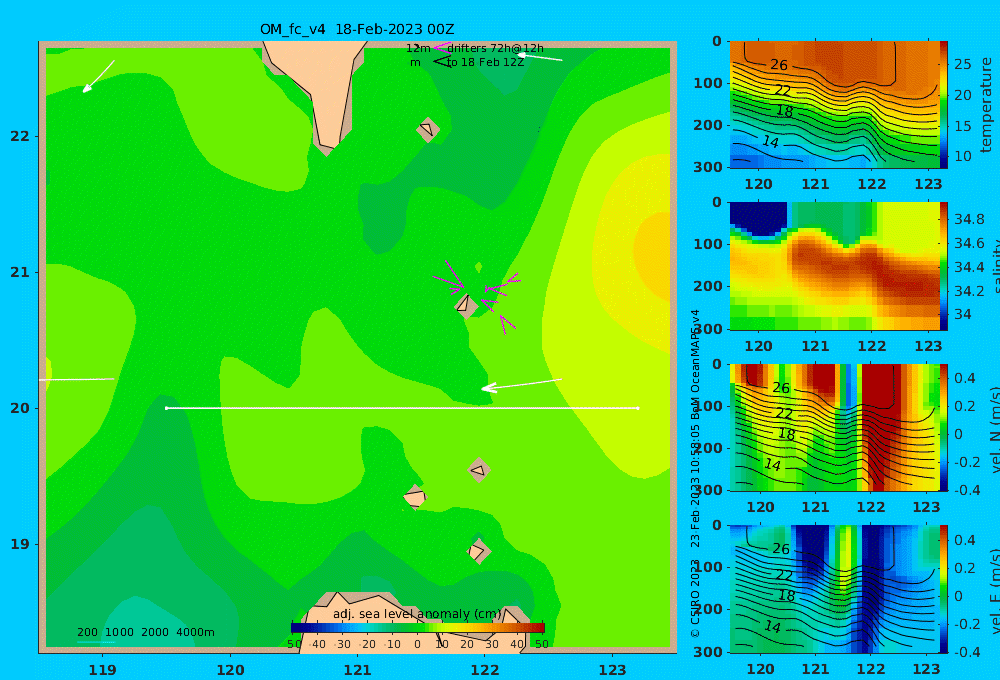Click the plot title 'OM_fc_v4 18-Feb-2023 00Z'
Viewport: 1000px width, 680px height.
pyautogui.click(x=357, y=29)
